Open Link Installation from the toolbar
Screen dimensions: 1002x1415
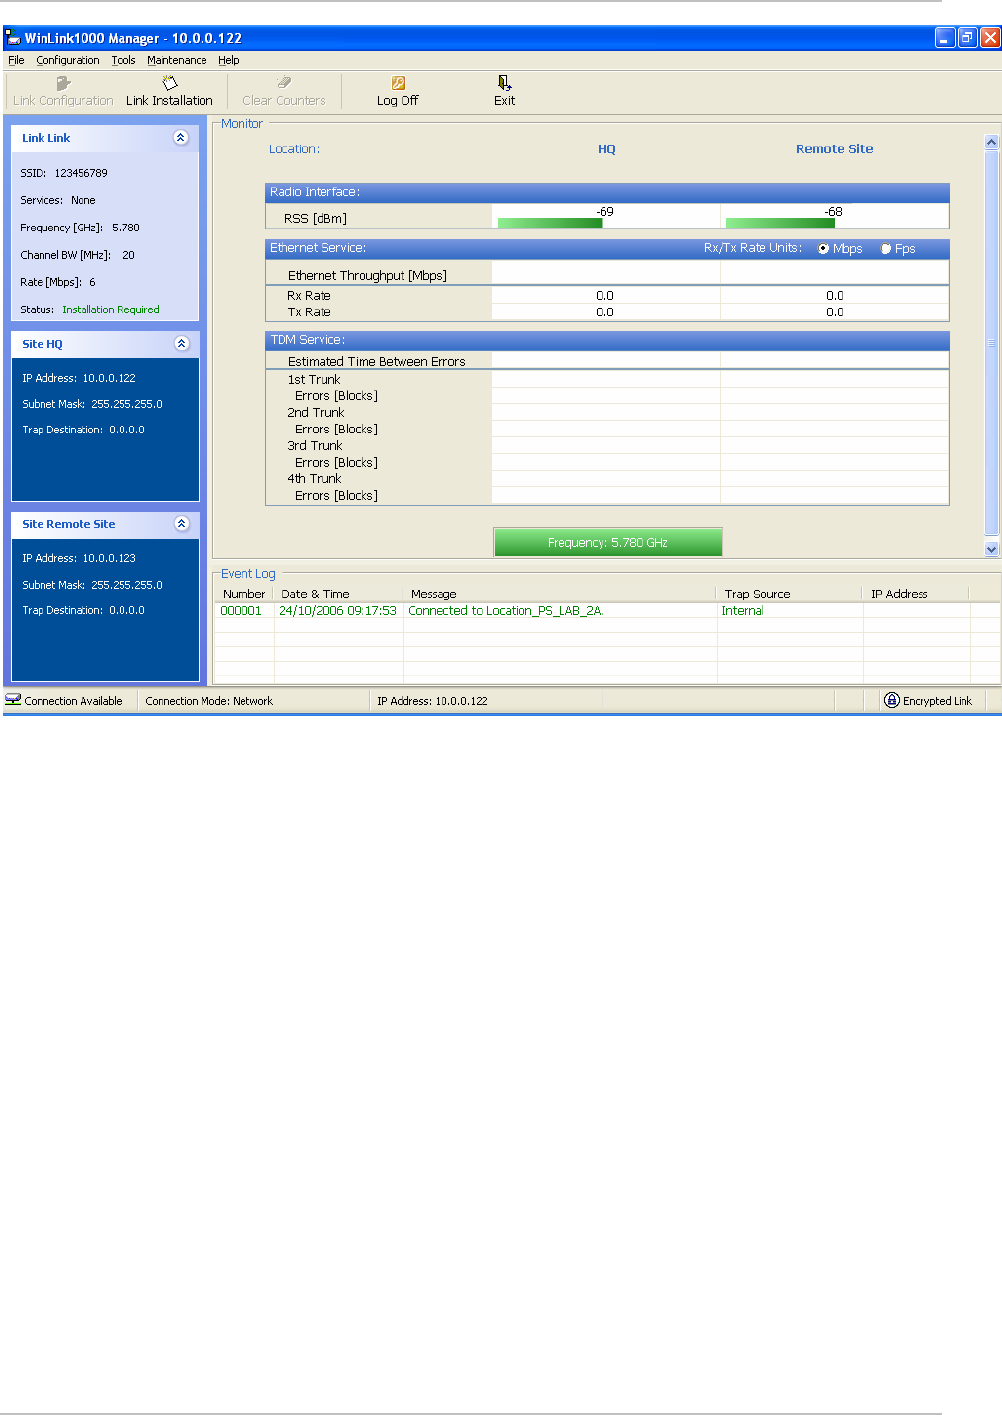(x=169, y=91)
